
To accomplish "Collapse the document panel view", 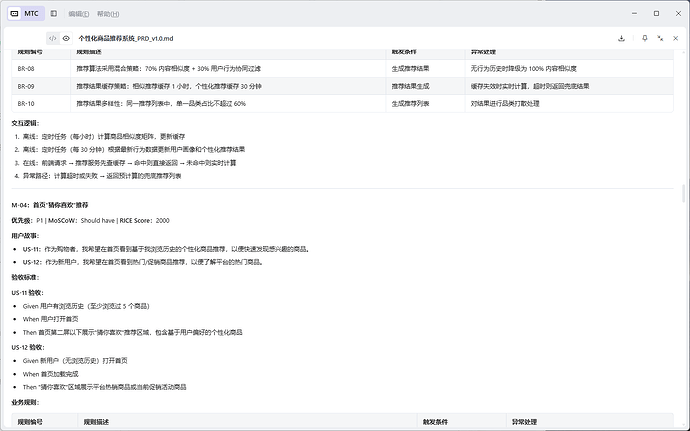I will (660, 38).
